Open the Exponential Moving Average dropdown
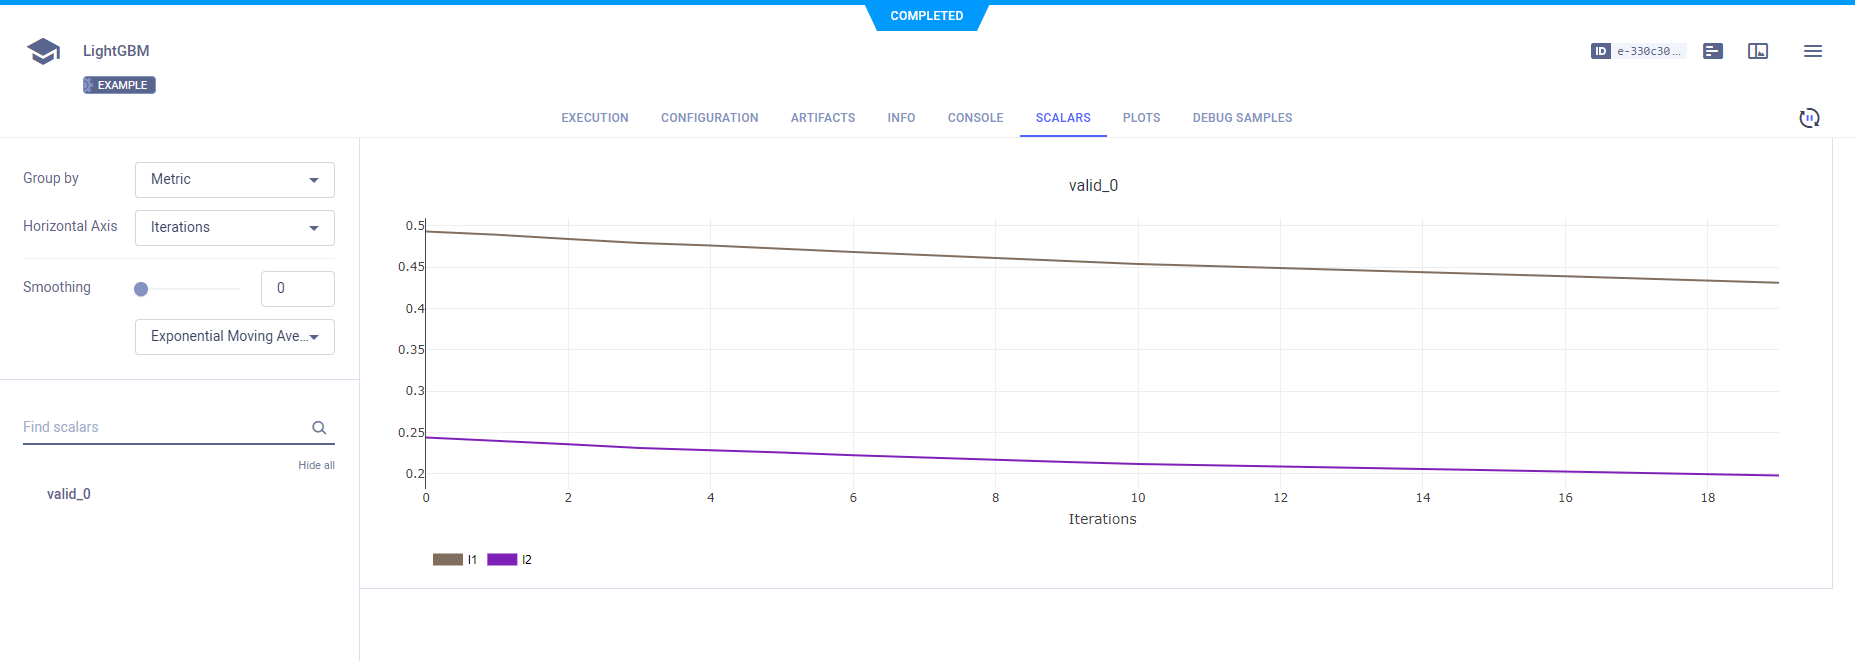Screen dimensions: 1855x661 pos(235,337)
